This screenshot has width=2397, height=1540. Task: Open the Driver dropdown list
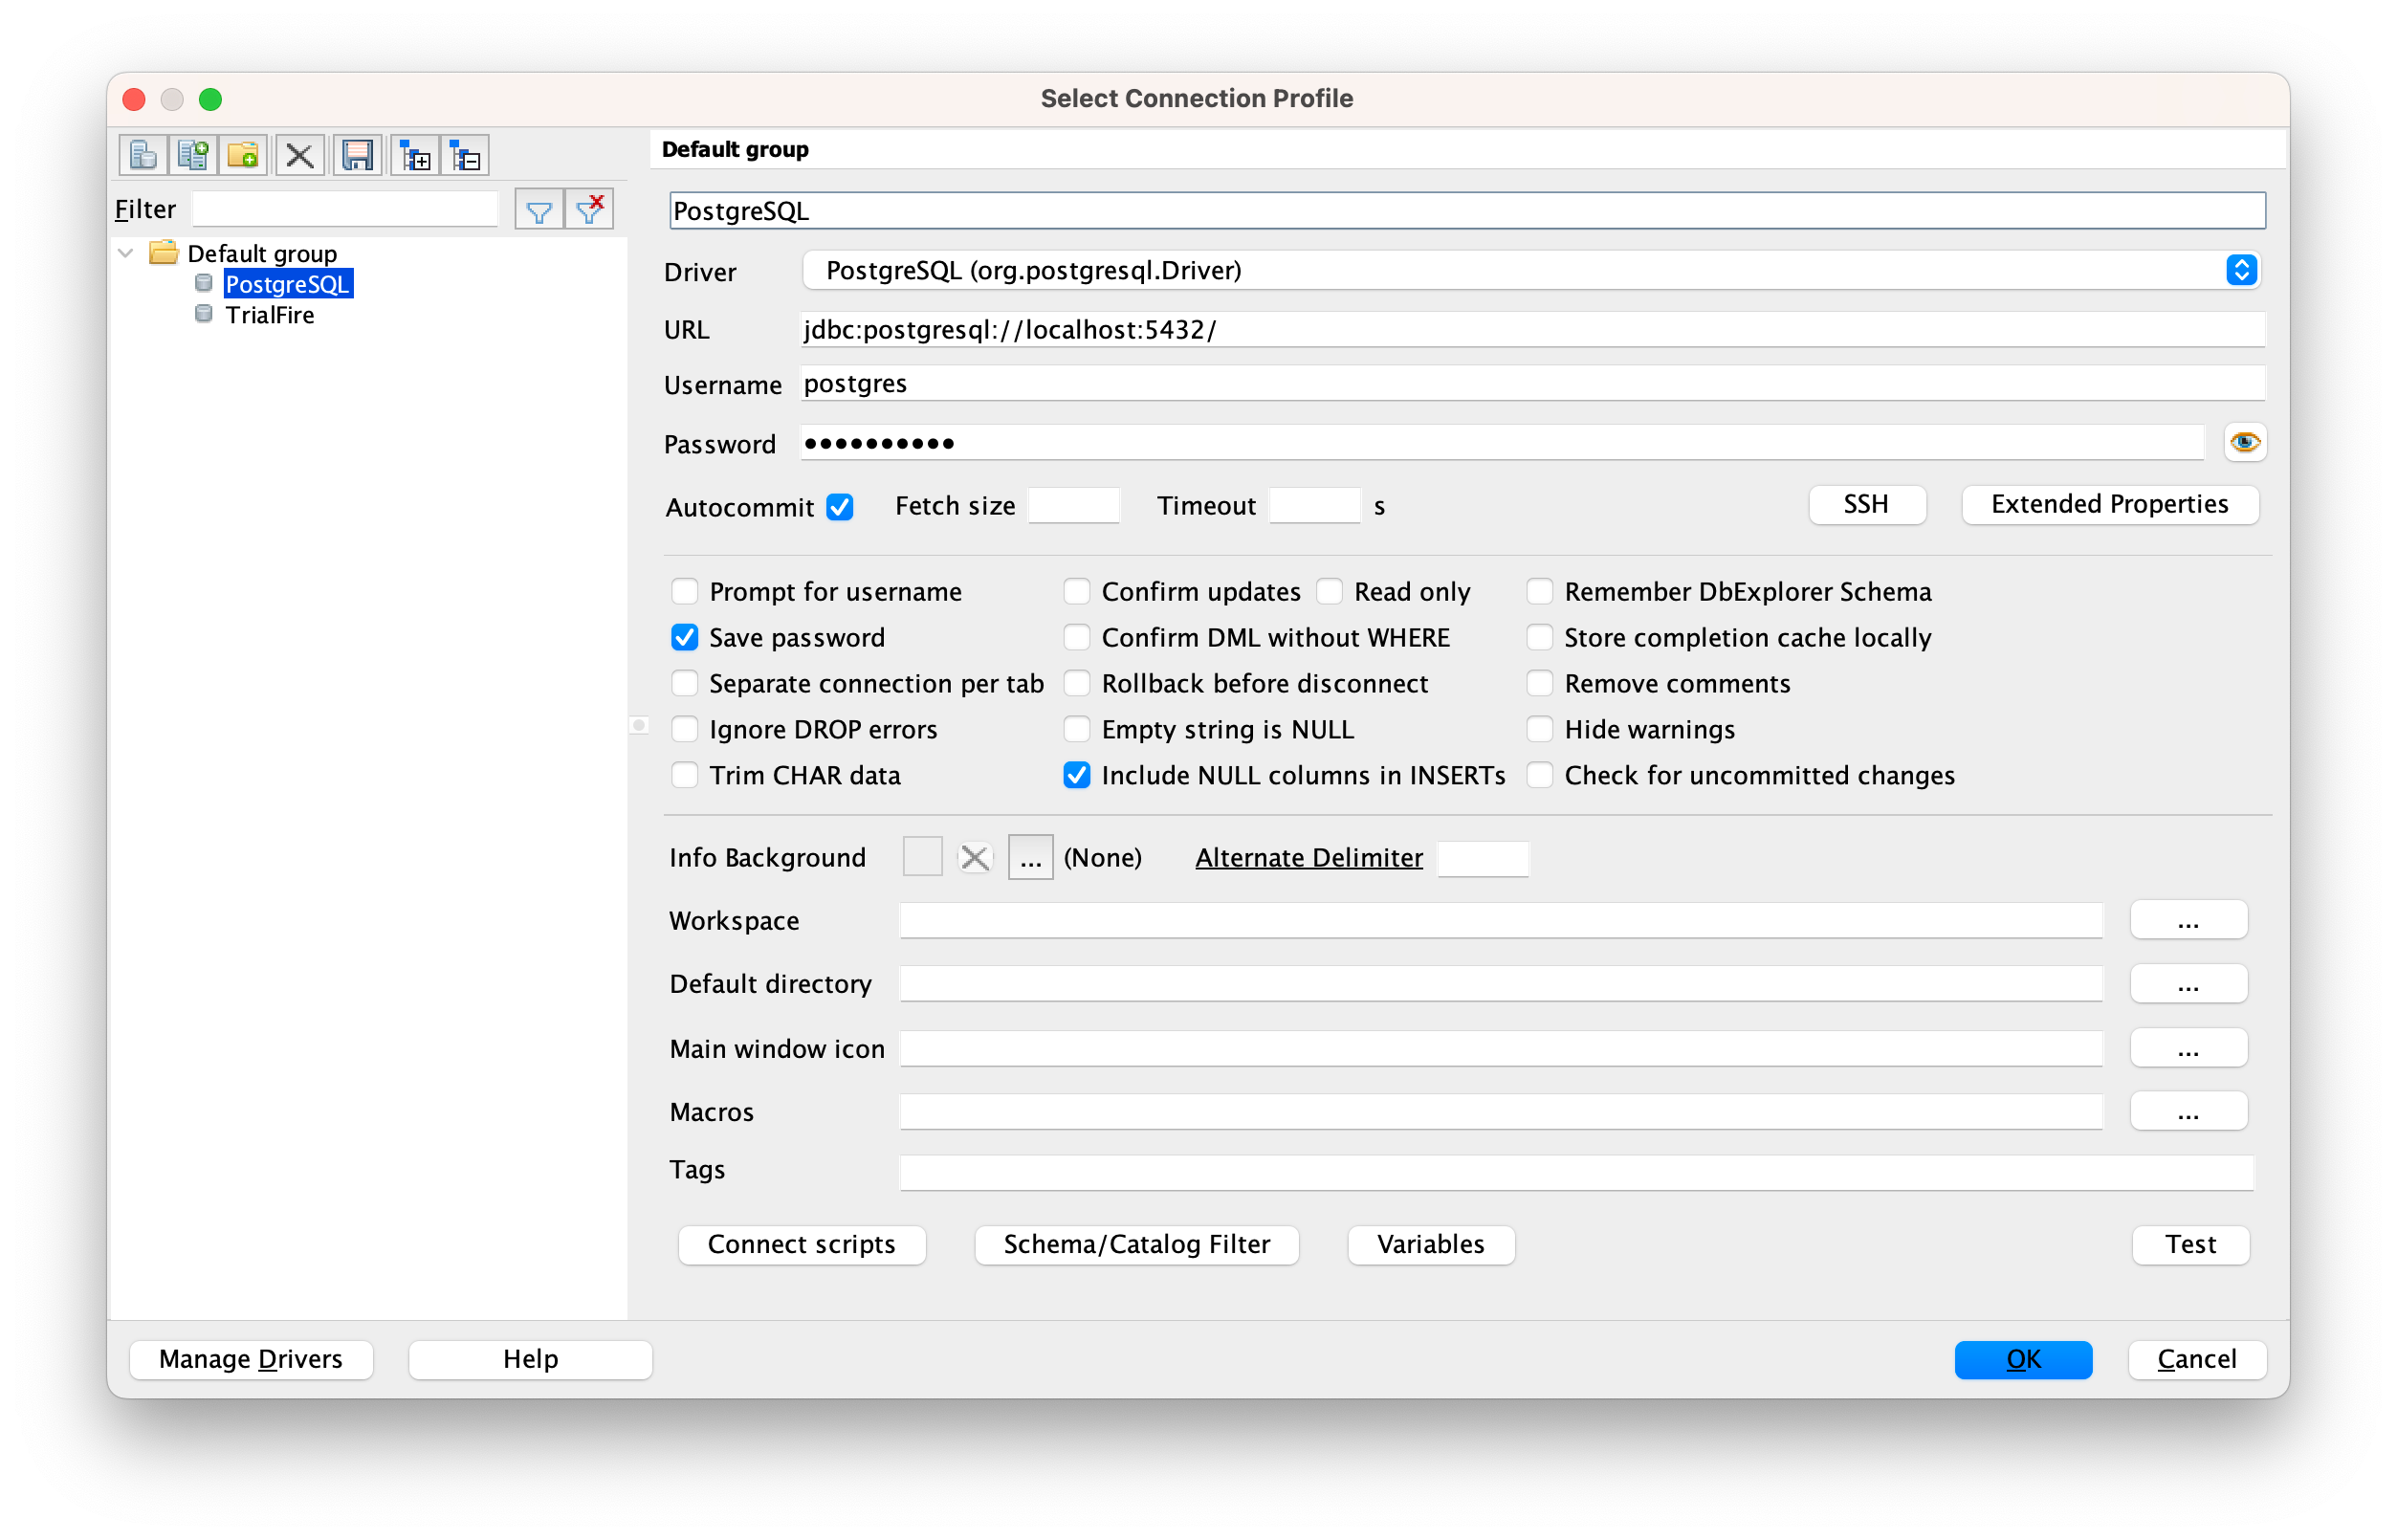(x=2241, y=270)
